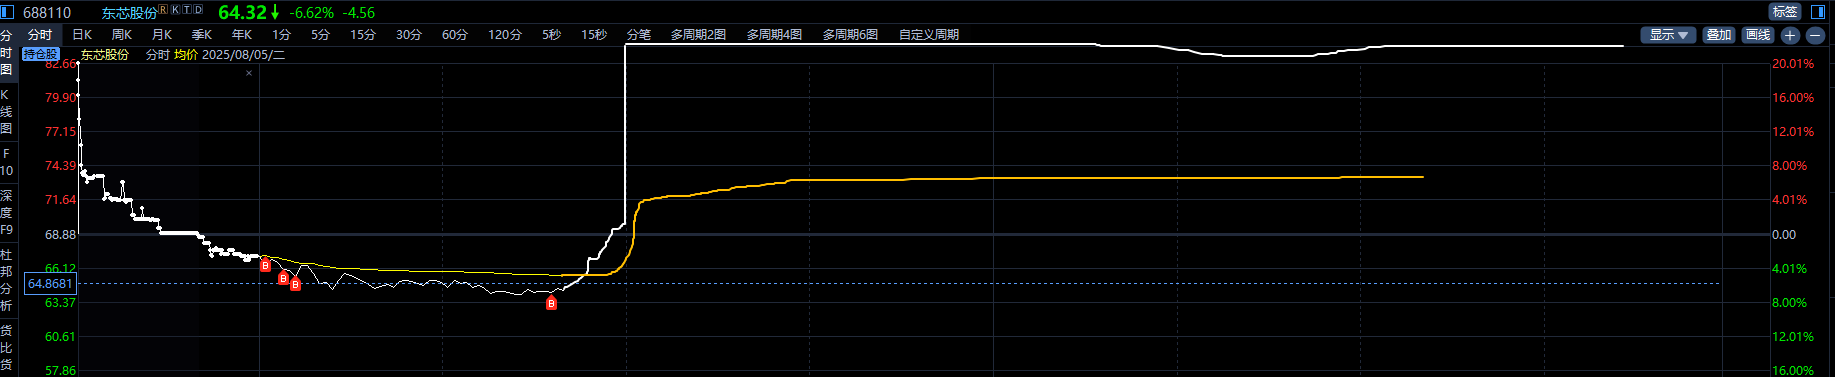Click stock name 东芯股份 in header
1835x377 pixels.
coord(129,13)
